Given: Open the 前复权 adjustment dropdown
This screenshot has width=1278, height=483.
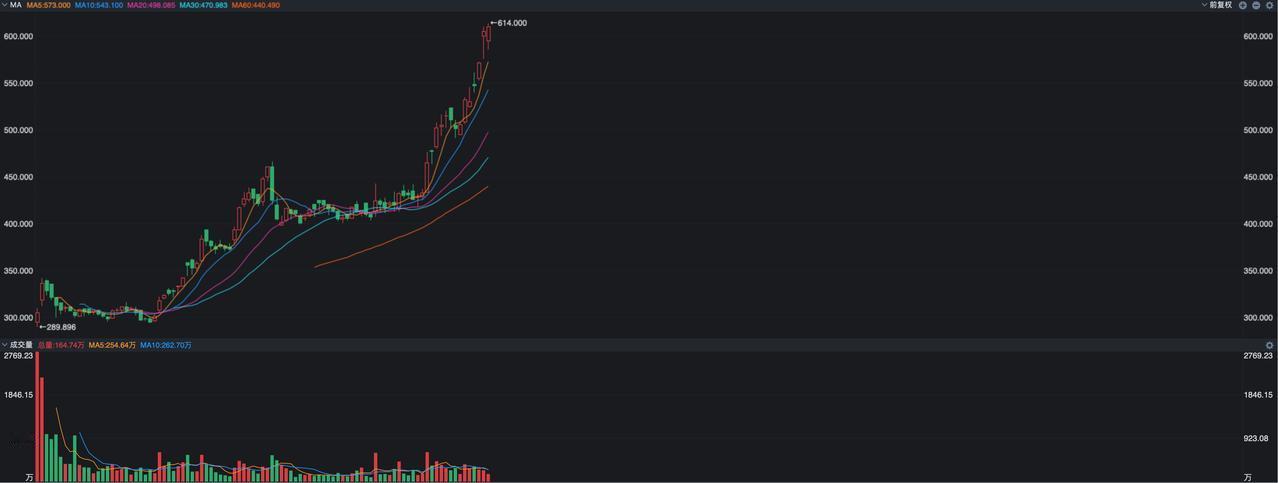Looking at the screenshot, I should click(x=1217, y=5).
